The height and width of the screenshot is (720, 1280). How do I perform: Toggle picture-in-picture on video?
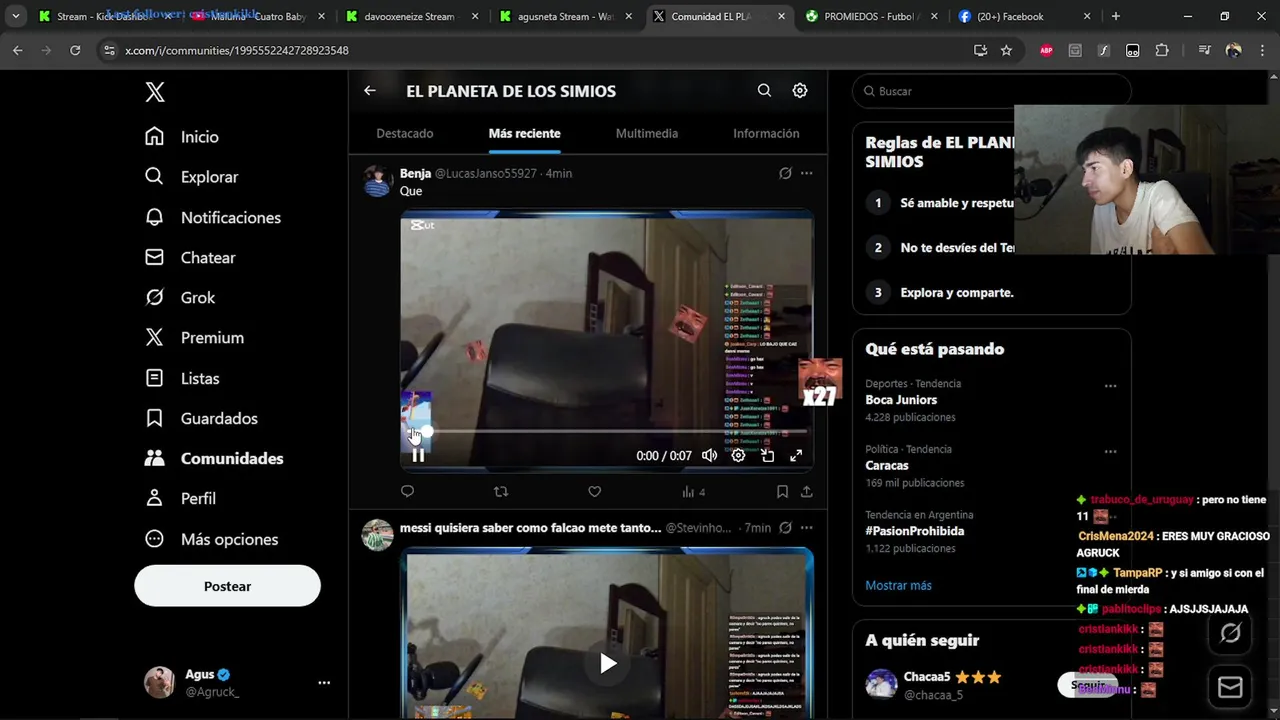click(x=767, y=455)
